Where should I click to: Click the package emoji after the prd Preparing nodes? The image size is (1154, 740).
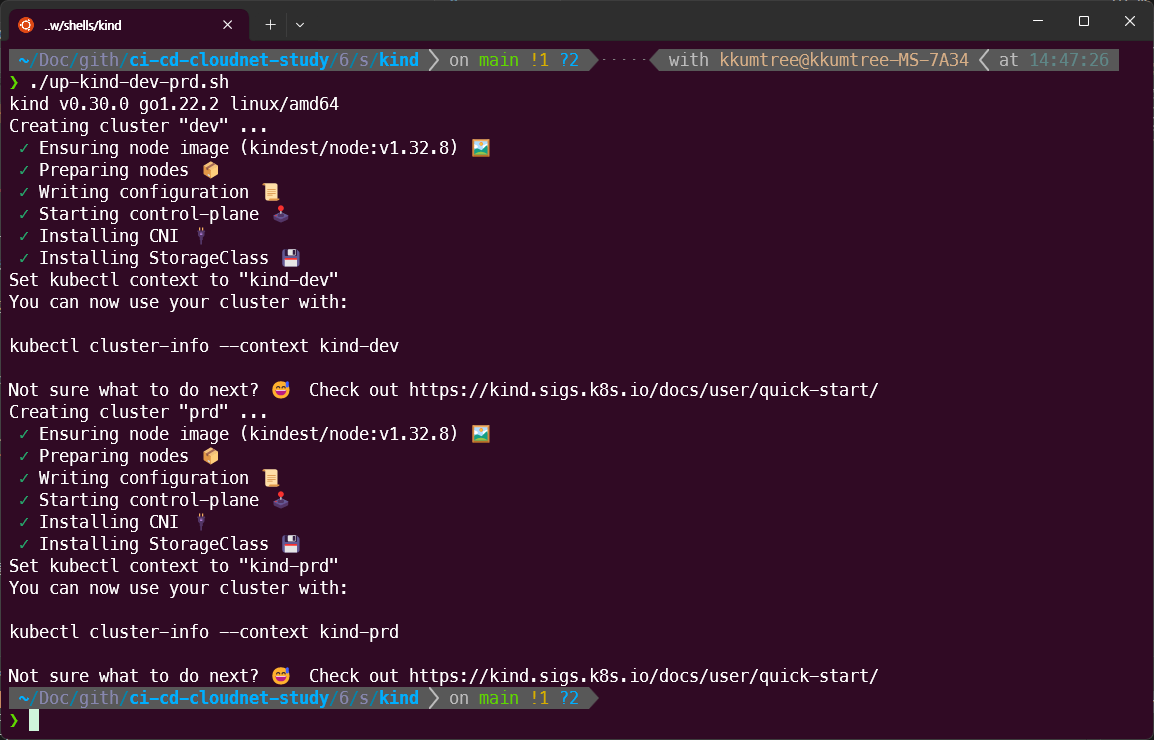point(210,456)
